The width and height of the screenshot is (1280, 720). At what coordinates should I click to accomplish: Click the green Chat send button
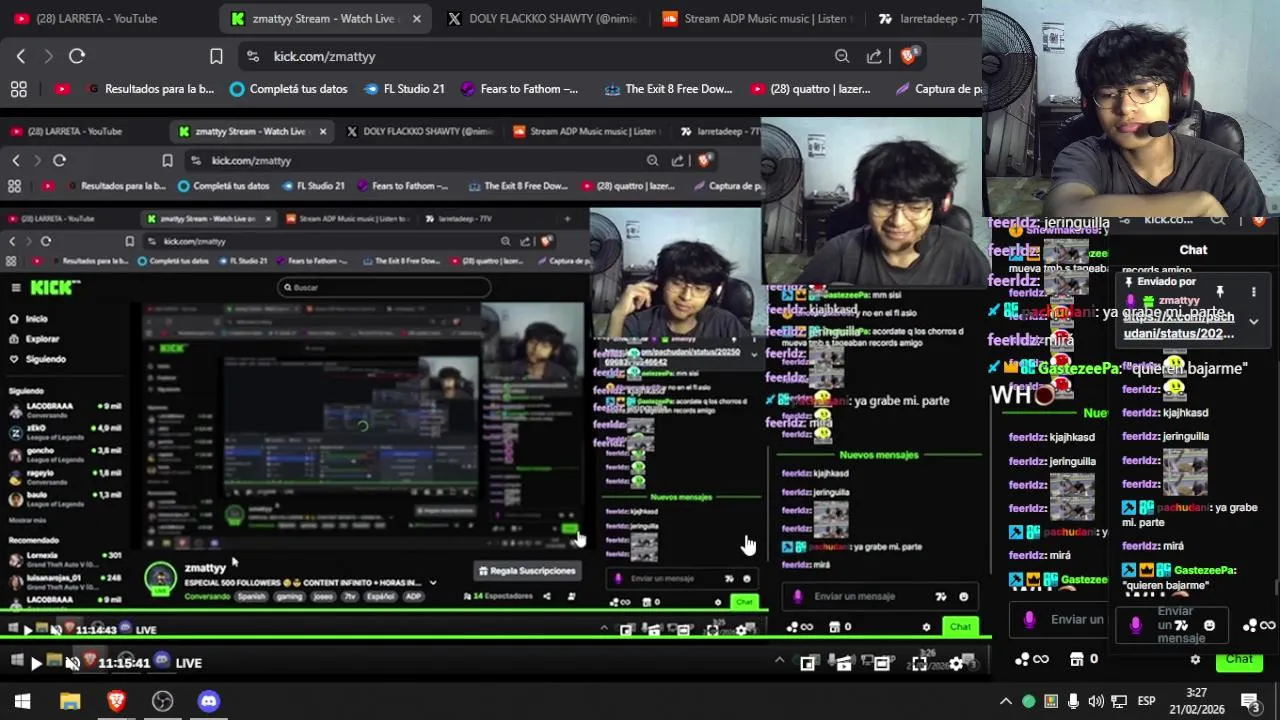click(x=1239, y=659)
